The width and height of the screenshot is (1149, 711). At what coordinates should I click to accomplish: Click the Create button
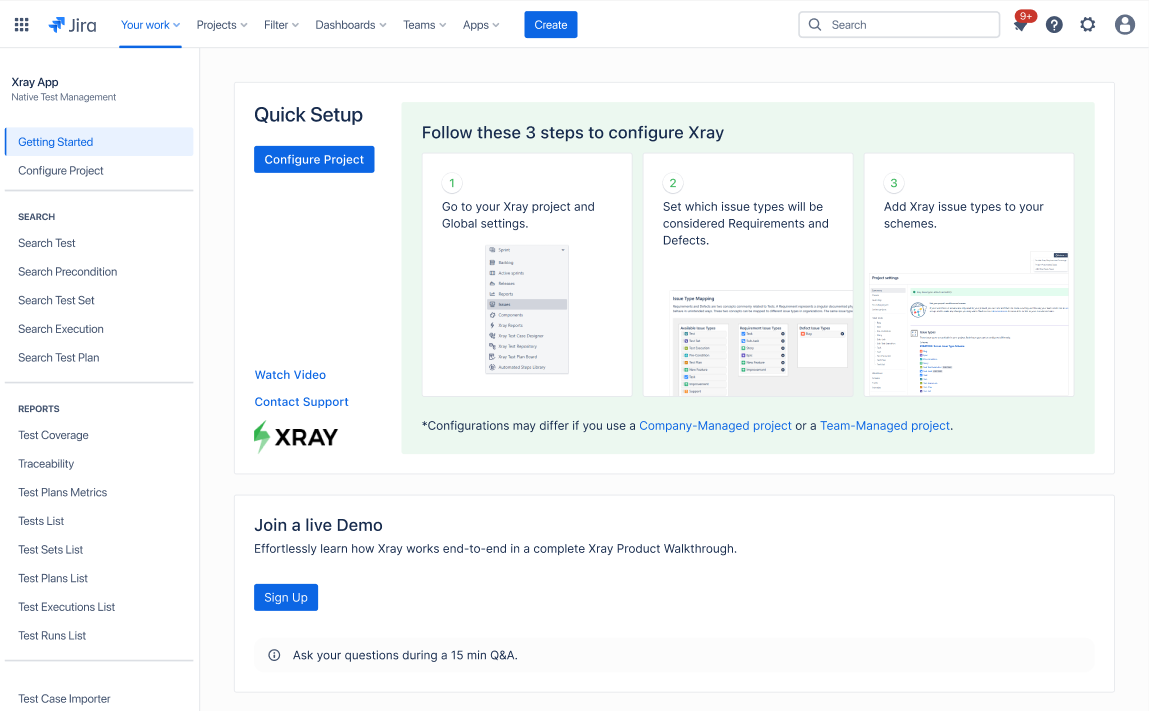click(551, 25)
